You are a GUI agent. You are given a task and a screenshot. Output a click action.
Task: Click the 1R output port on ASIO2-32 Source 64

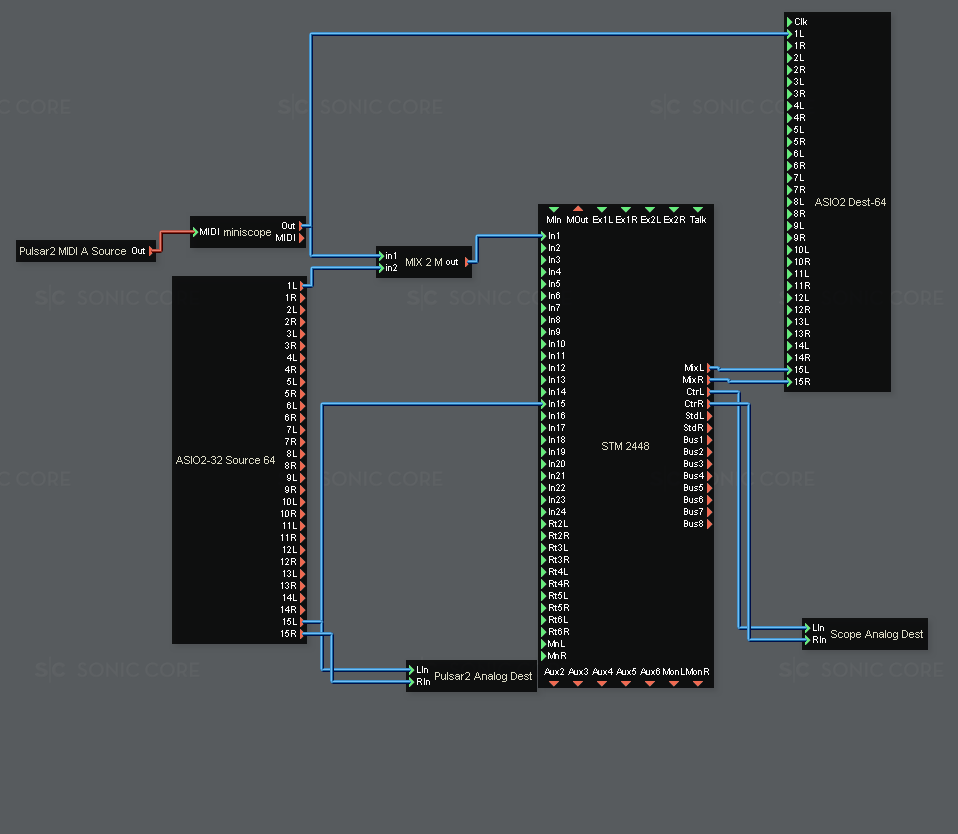coord(302,298)
